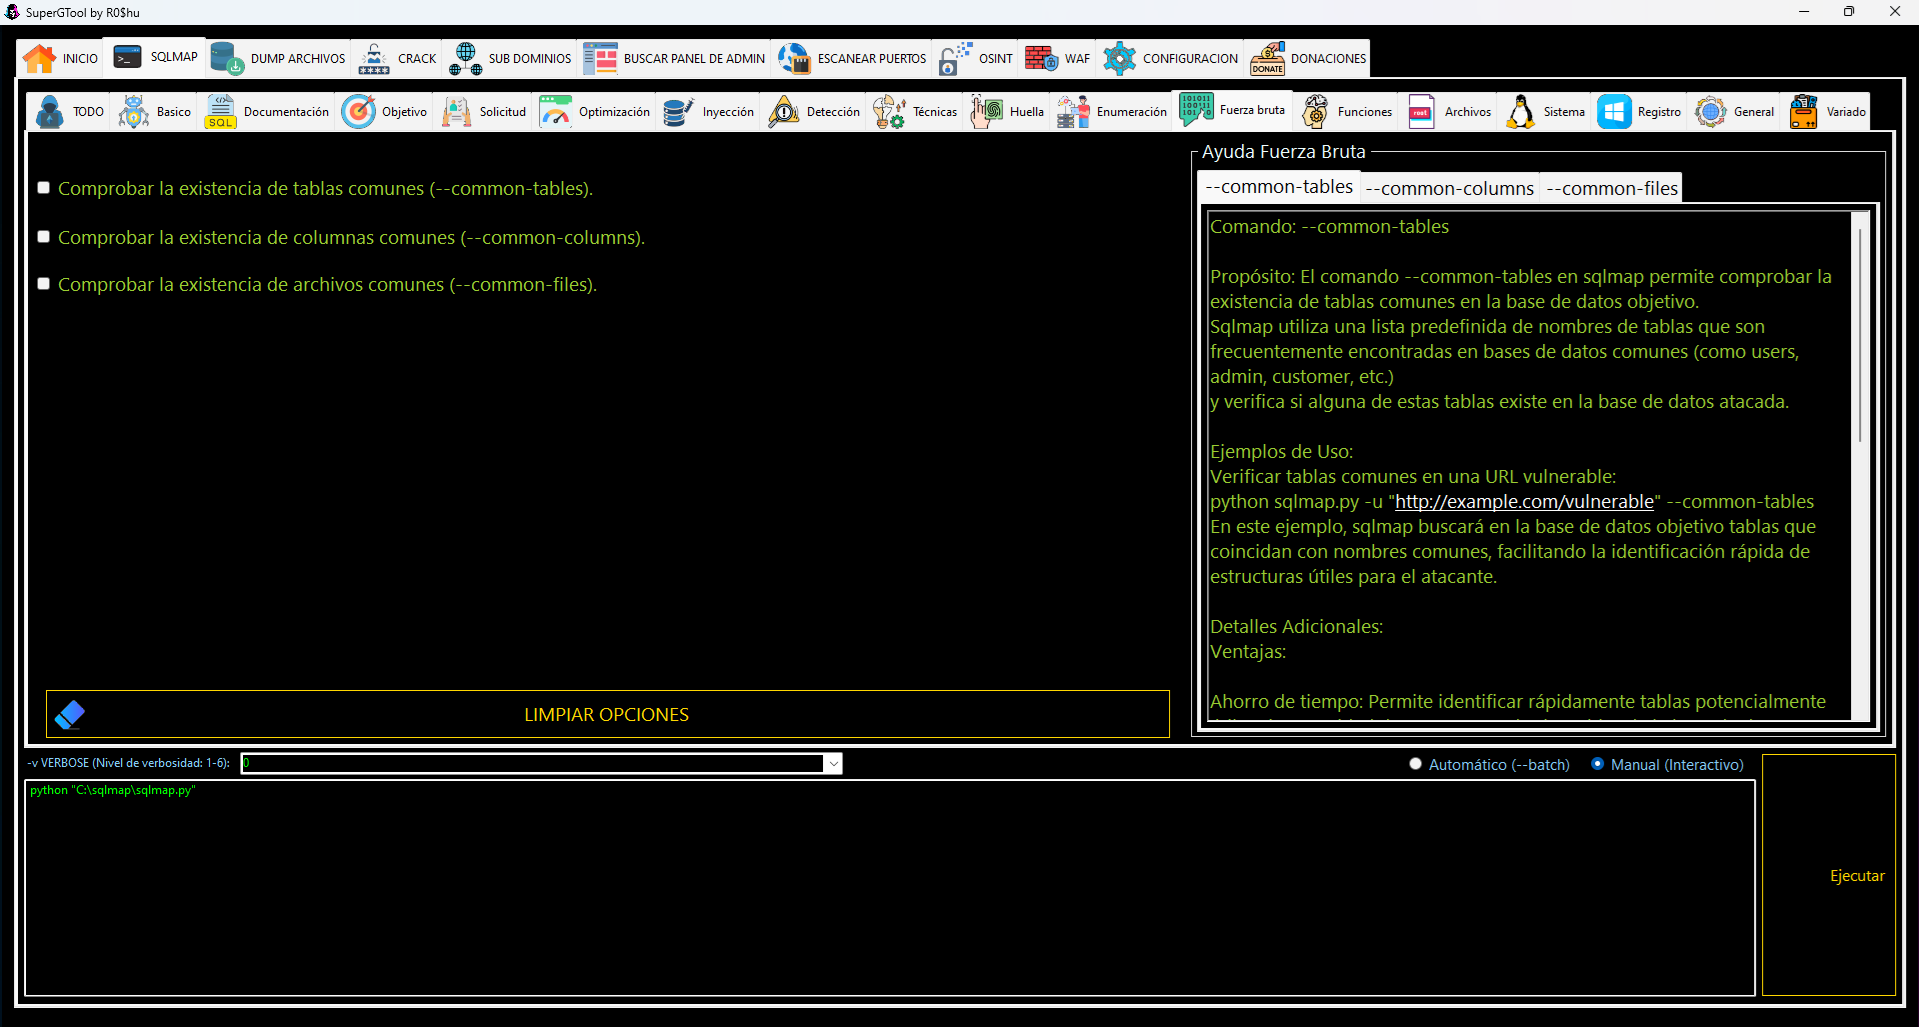Open DUMP ARCHIVOS database icon
1919x1027 pixels.
pos(227,59)
